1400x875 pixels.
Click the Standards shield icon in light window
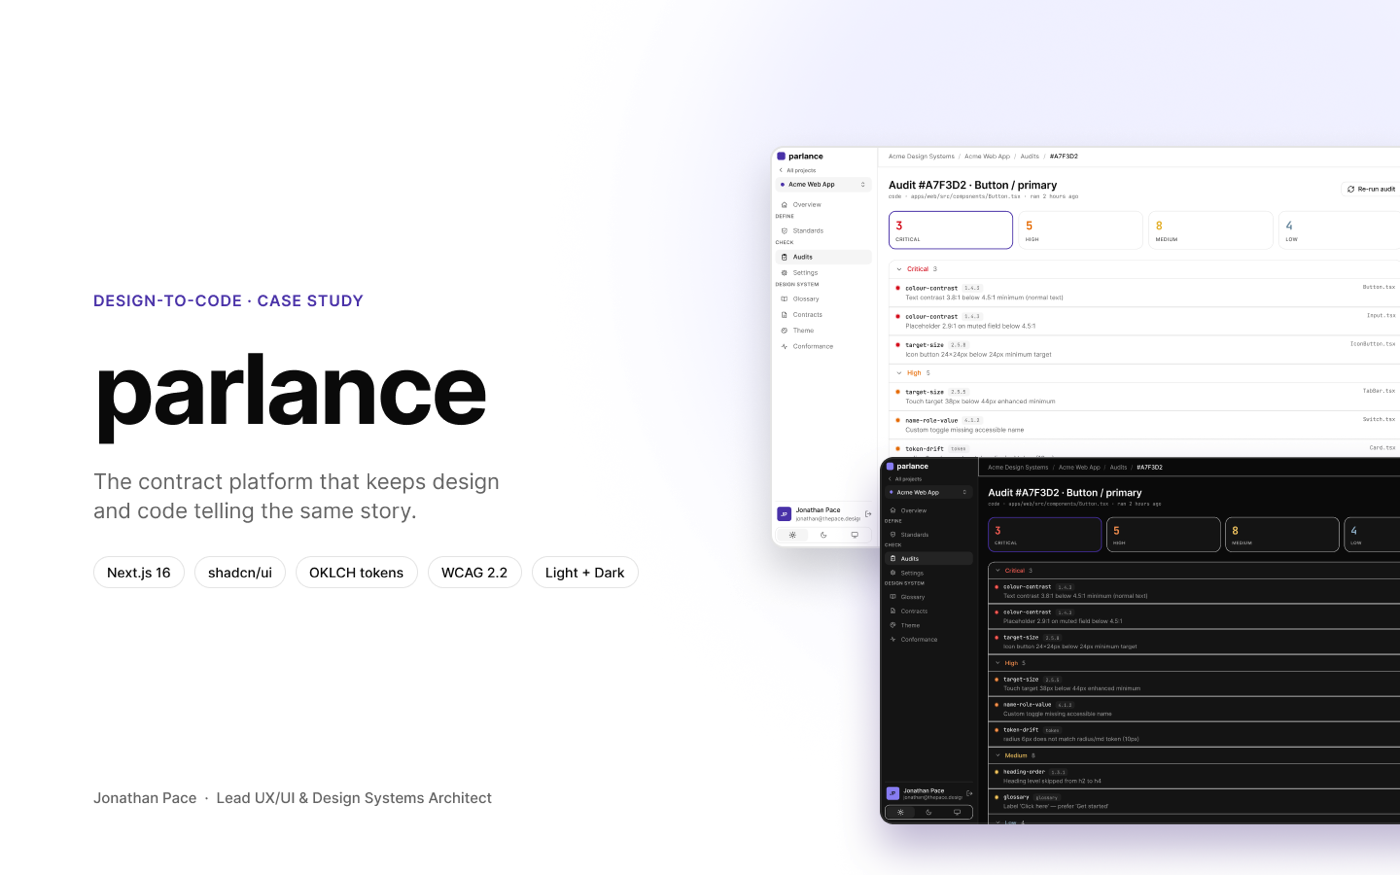[784, 231]
